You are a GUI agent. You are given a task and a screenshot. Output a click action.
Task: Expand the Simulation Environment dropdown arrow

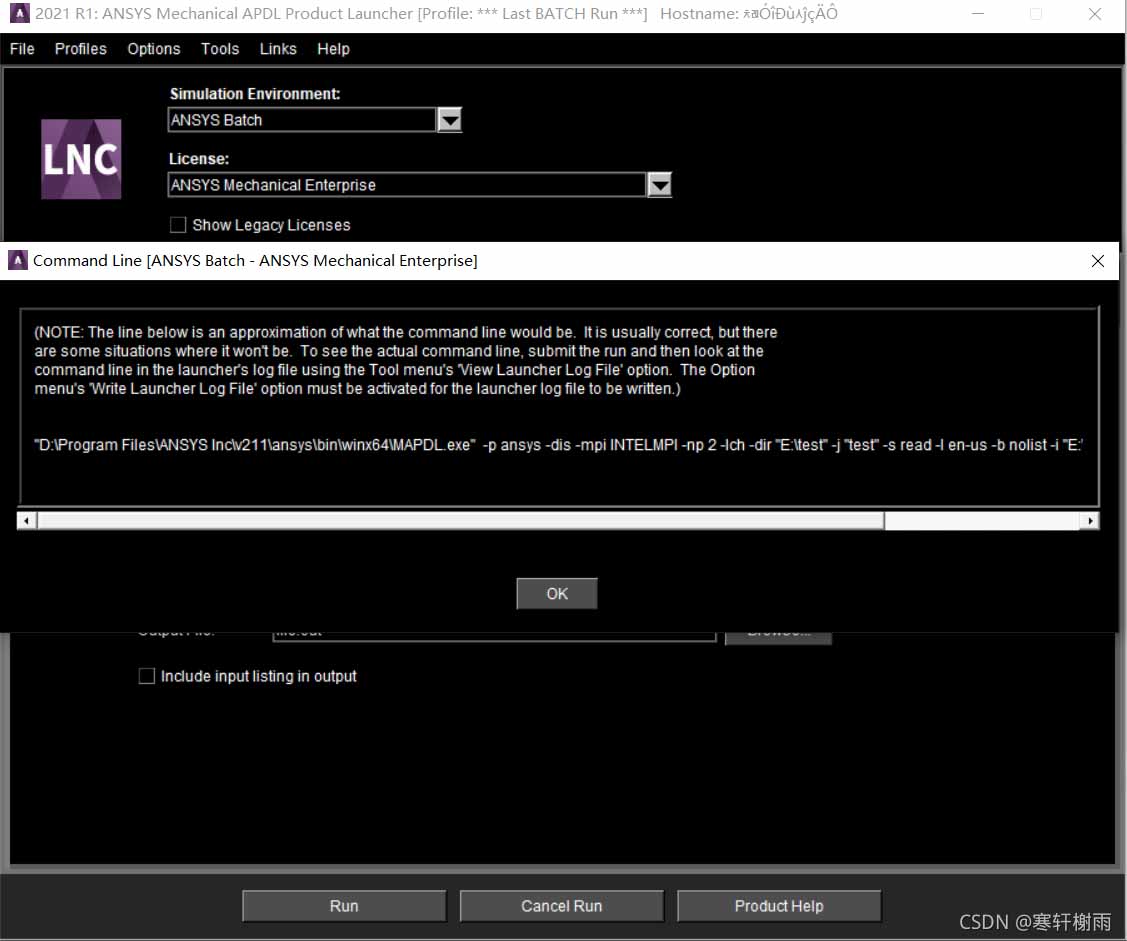pos(450,120)
